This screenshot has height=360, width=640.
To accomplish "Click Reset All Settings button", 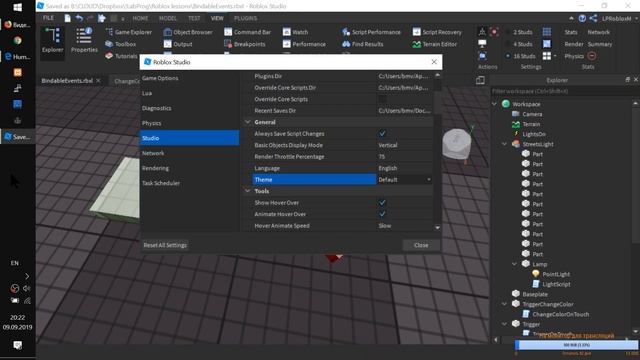I will pos(165,245).
